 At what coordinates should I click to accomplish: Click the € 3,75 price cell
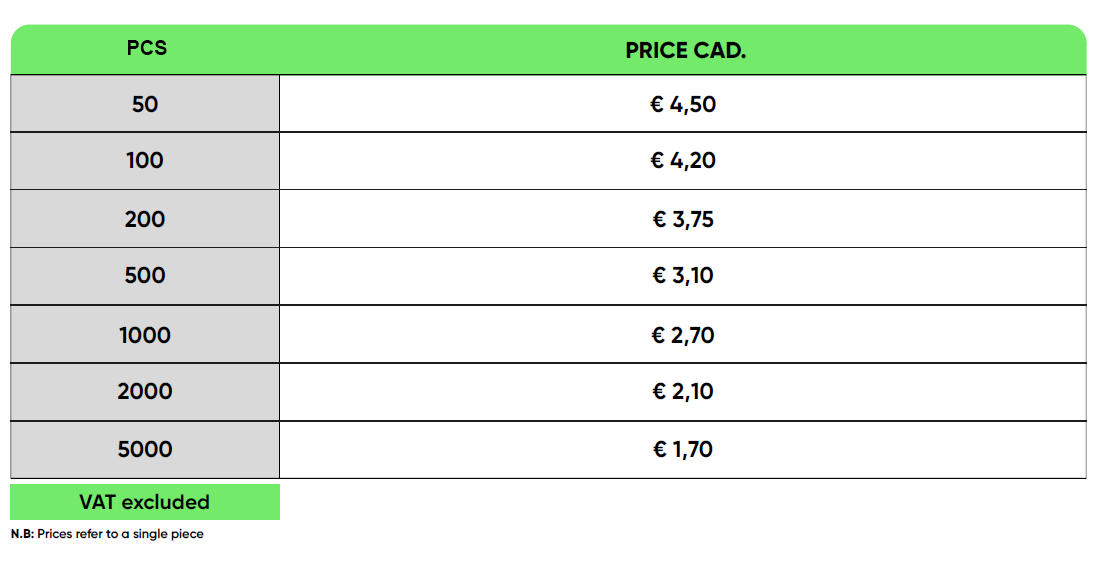(x=683, y=219)
